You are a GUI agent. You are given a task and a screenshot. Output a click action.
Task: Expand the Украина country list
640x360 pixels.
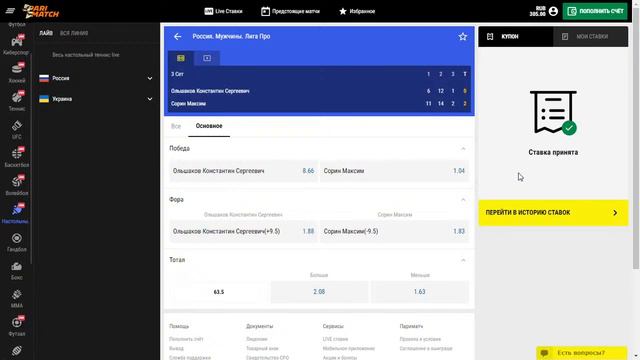click(x=96, y=99)
